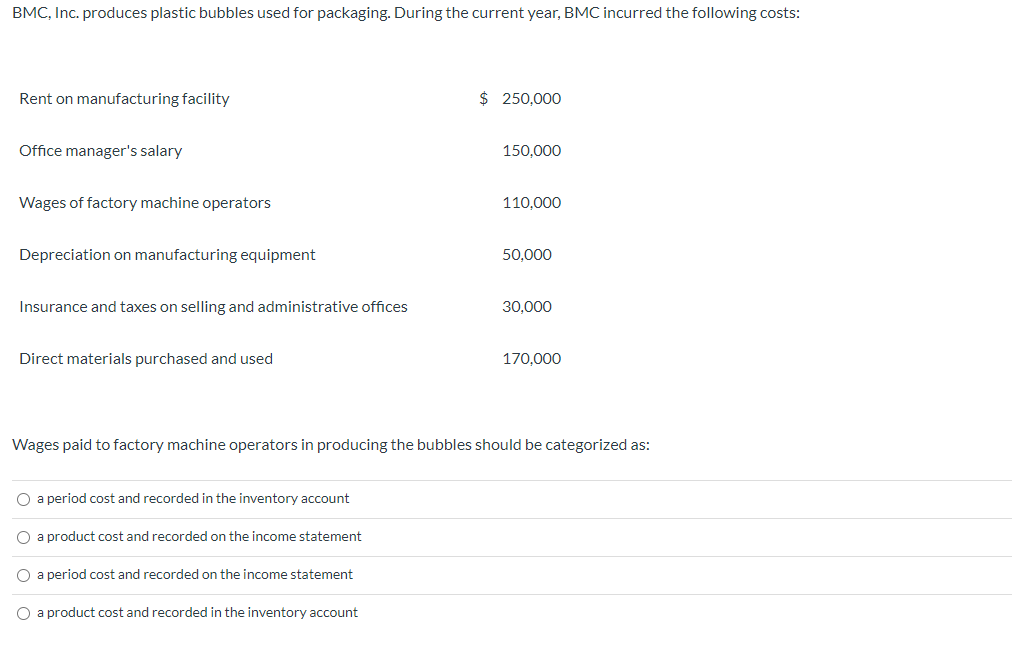Select the 110,000 wages amount
1012x646 pixels.
click(531, 202)
